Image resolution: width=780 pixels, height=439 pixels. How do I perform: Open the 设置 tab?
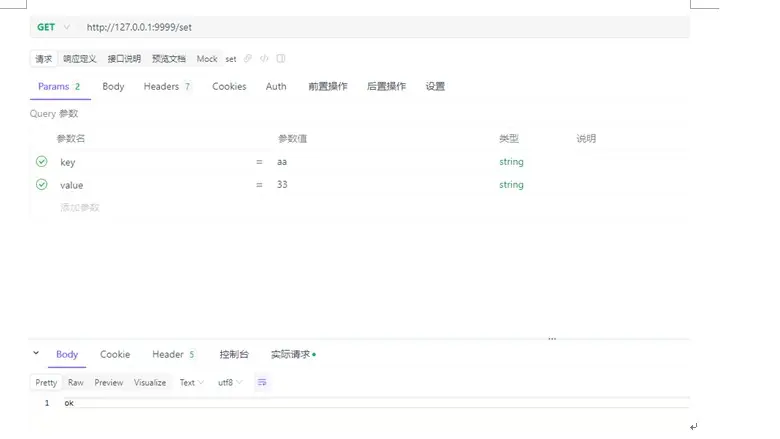[x=435, y=87]
